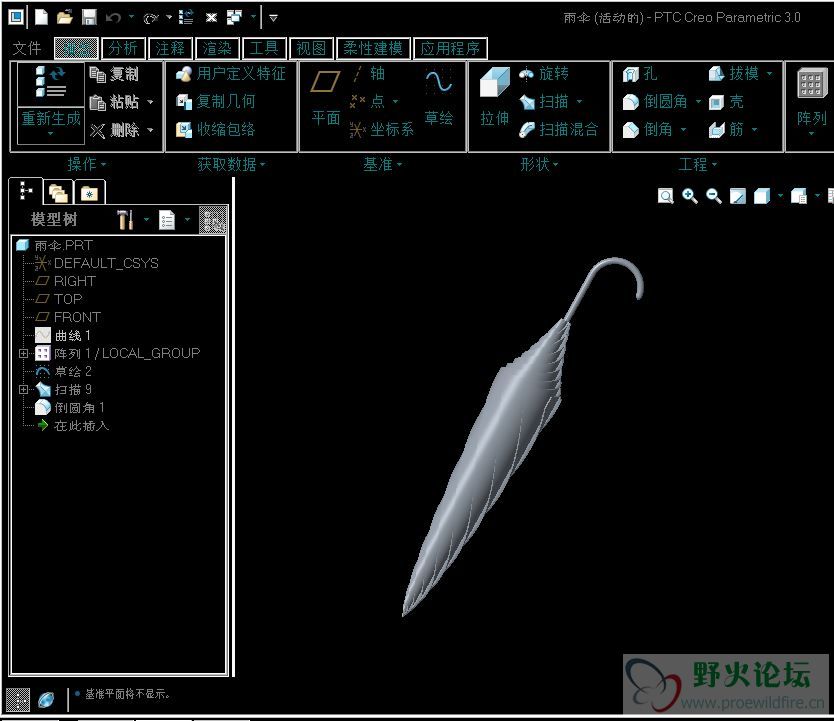
Task: Open the 文件 menu
Action: pyautogui.click(x=27, y=48)
